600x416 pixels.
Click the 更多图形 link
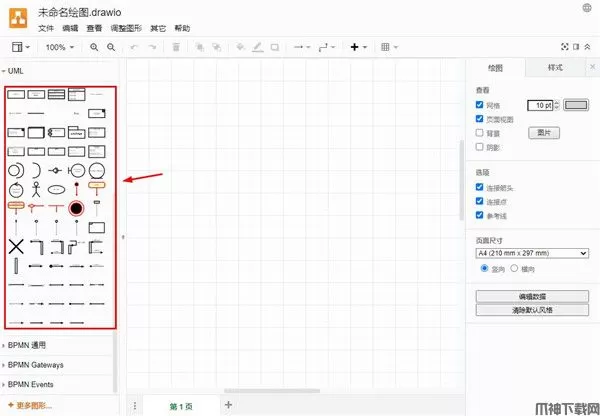[x=30, y=405]
